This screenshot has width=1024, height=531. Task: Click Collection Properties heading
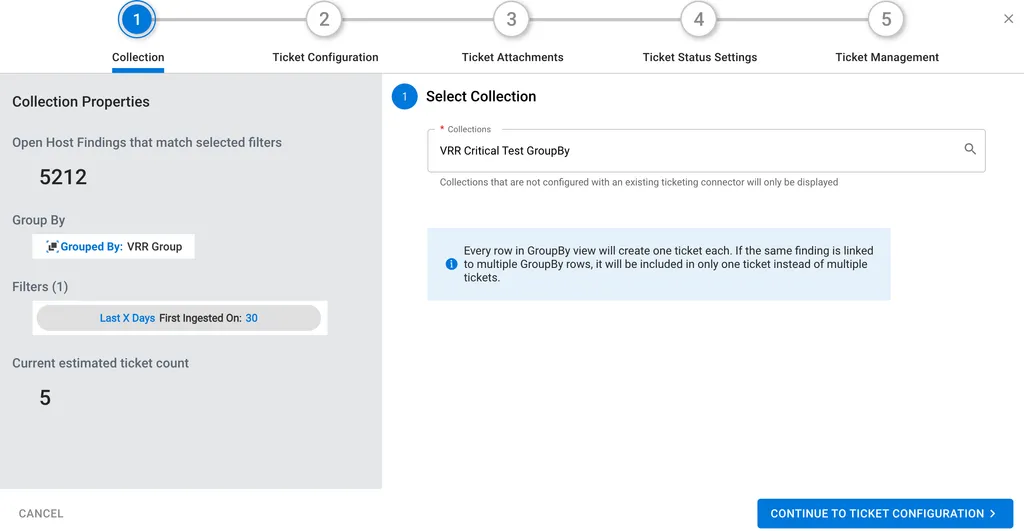click(81, 102)
